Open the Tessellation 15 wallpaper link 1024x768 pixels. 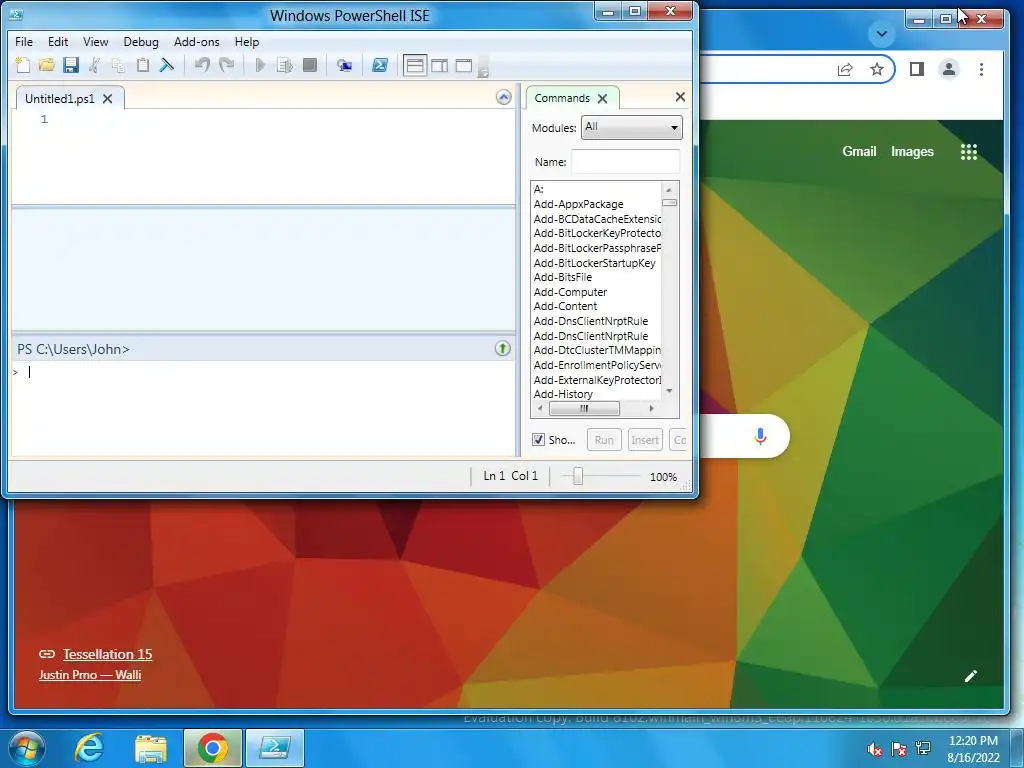107,654
